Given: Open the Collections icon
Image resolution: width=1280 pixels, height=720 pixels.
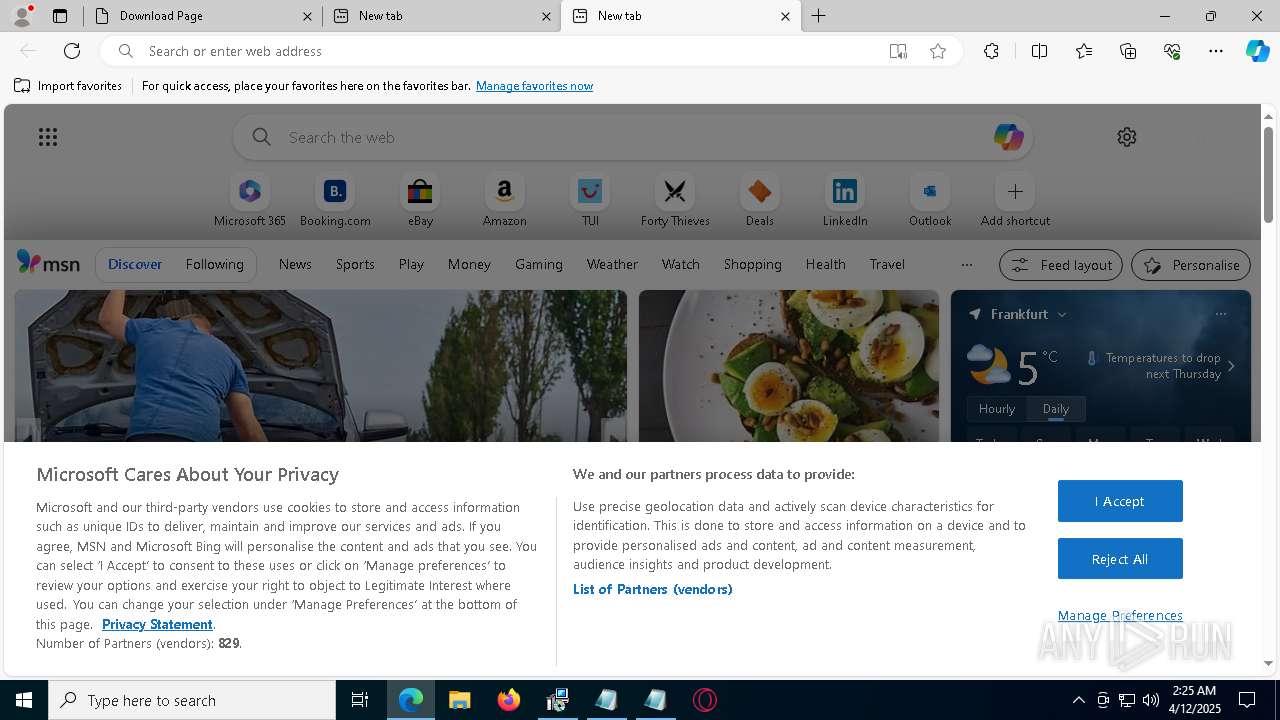Looking at the screenshot, I should [x=1128, y=51].
